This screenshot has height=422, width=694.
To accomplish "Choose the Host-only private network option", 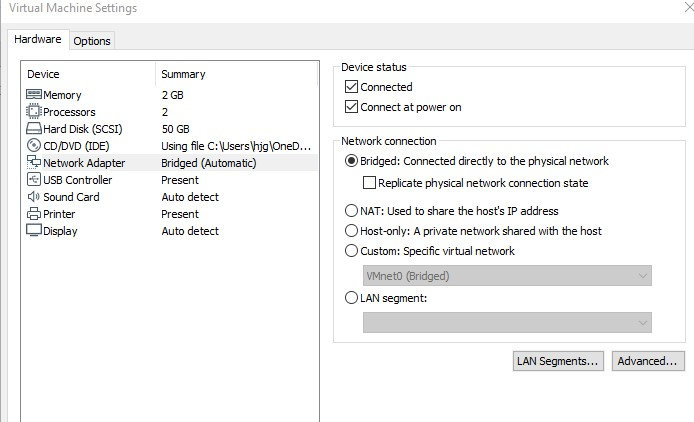I will point(351,231).
